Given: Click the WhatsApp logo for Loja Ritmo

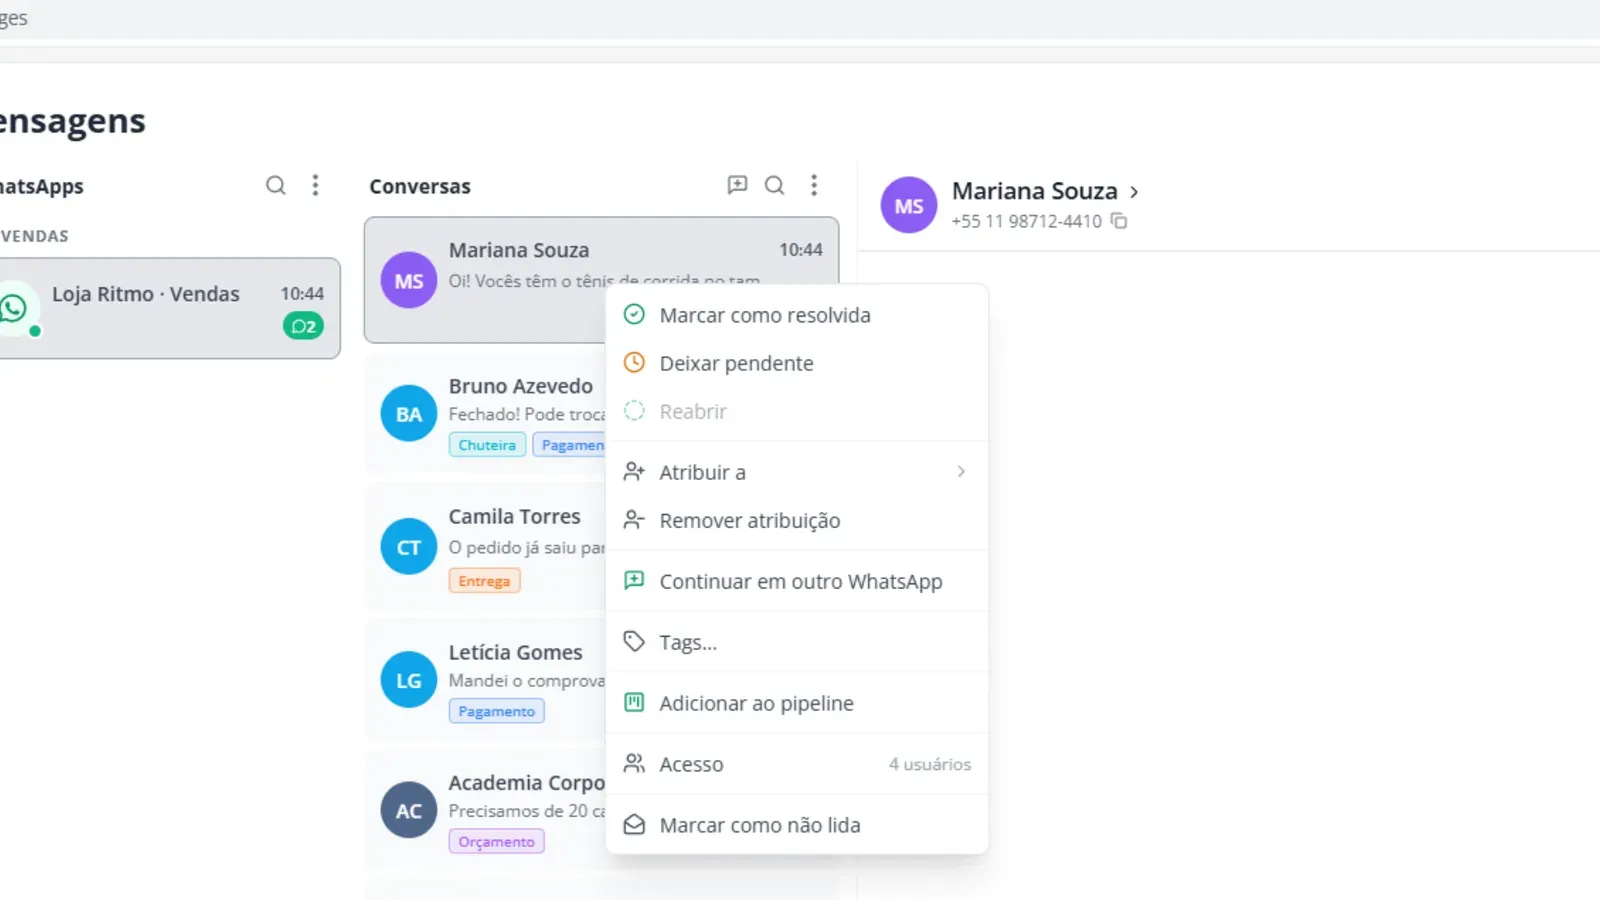Looking at the screenshot, I should click(x=14, y=308).
